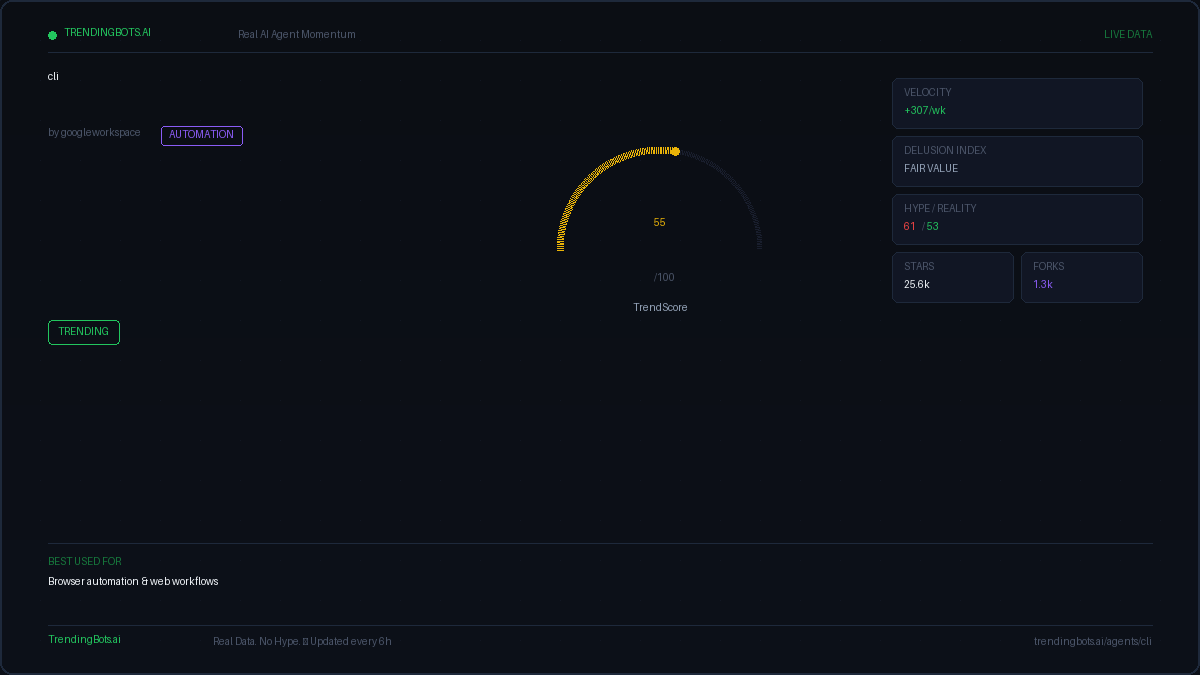Open the TrendingBots.ai footer link
This screenshot has width=1200, height=675.
(x=84, y=640)
